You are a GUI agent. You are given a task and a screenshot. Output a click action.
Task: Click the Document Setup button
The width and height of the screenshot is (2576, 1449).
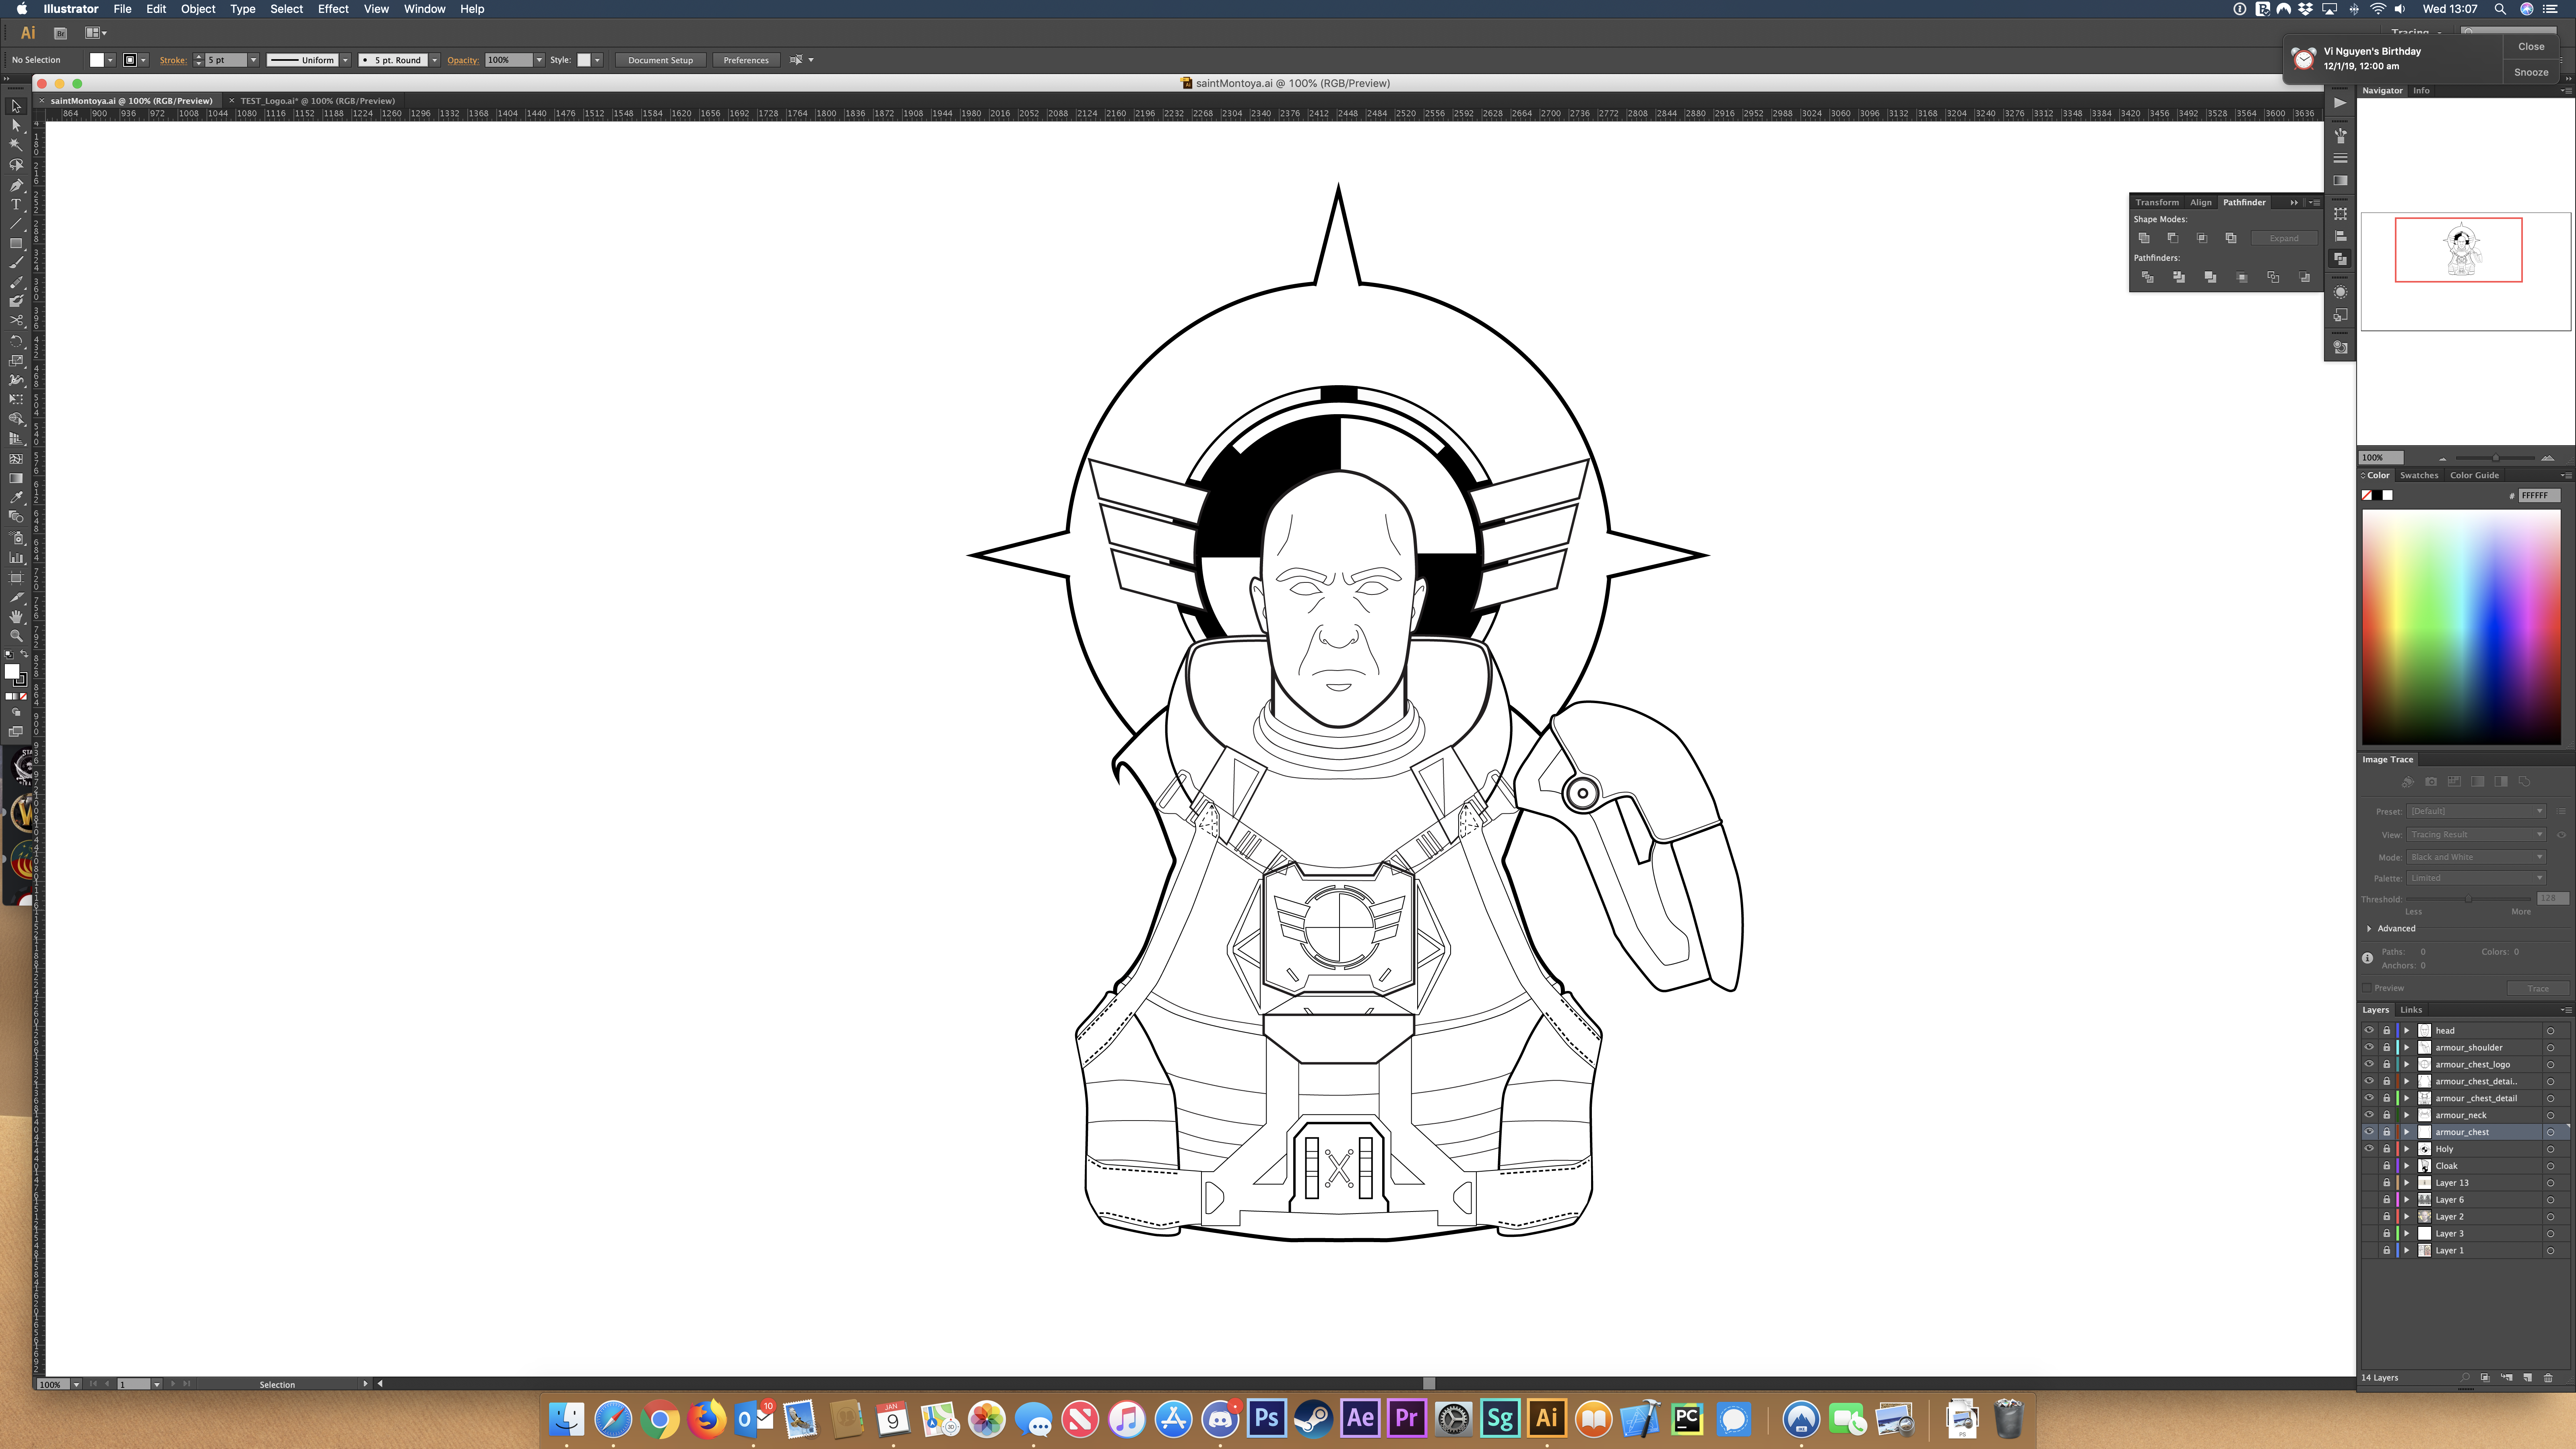[660, 60]
